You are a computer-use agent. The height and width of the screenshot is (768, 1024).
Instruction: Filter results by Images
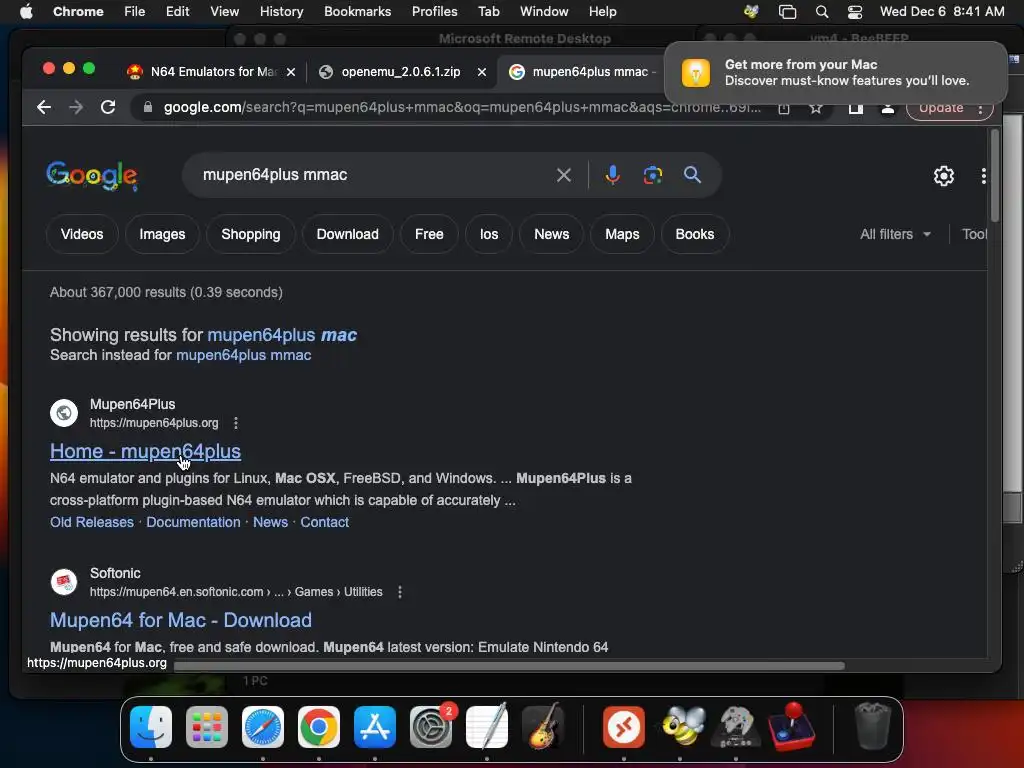point(162,234)
